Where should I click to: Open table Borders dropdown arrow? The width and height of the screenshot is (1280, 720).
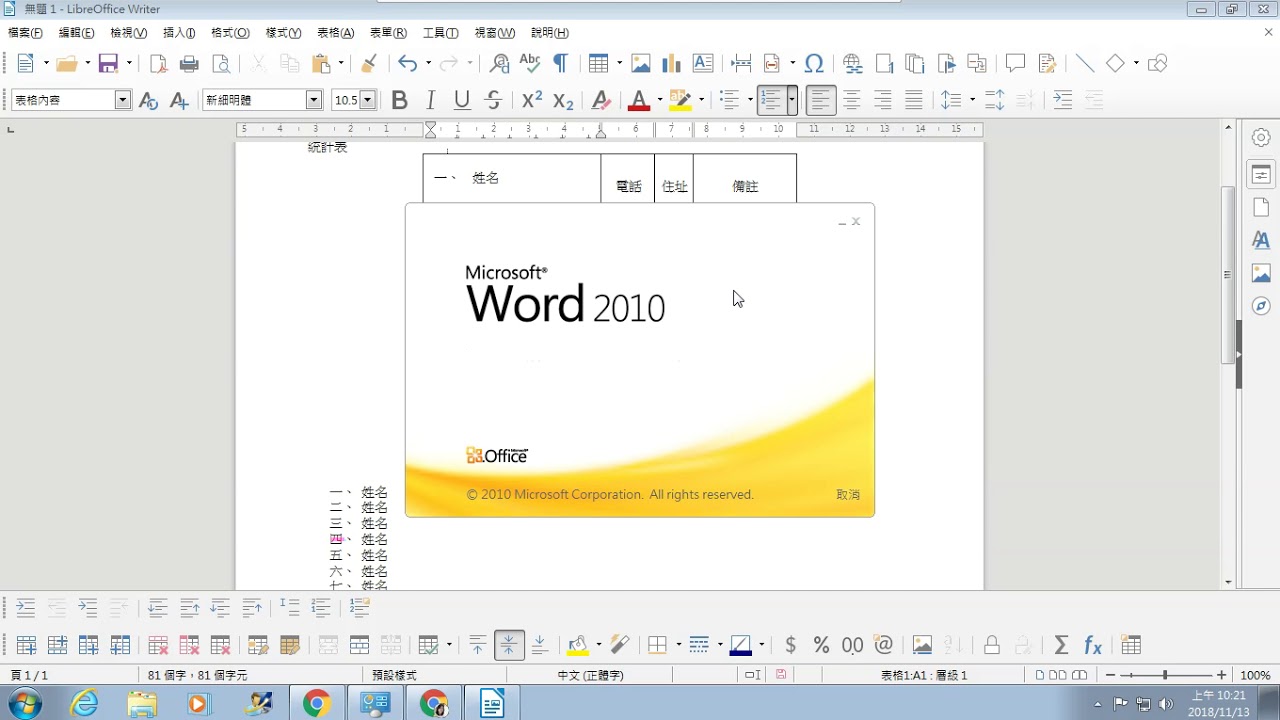click(677, 645)
